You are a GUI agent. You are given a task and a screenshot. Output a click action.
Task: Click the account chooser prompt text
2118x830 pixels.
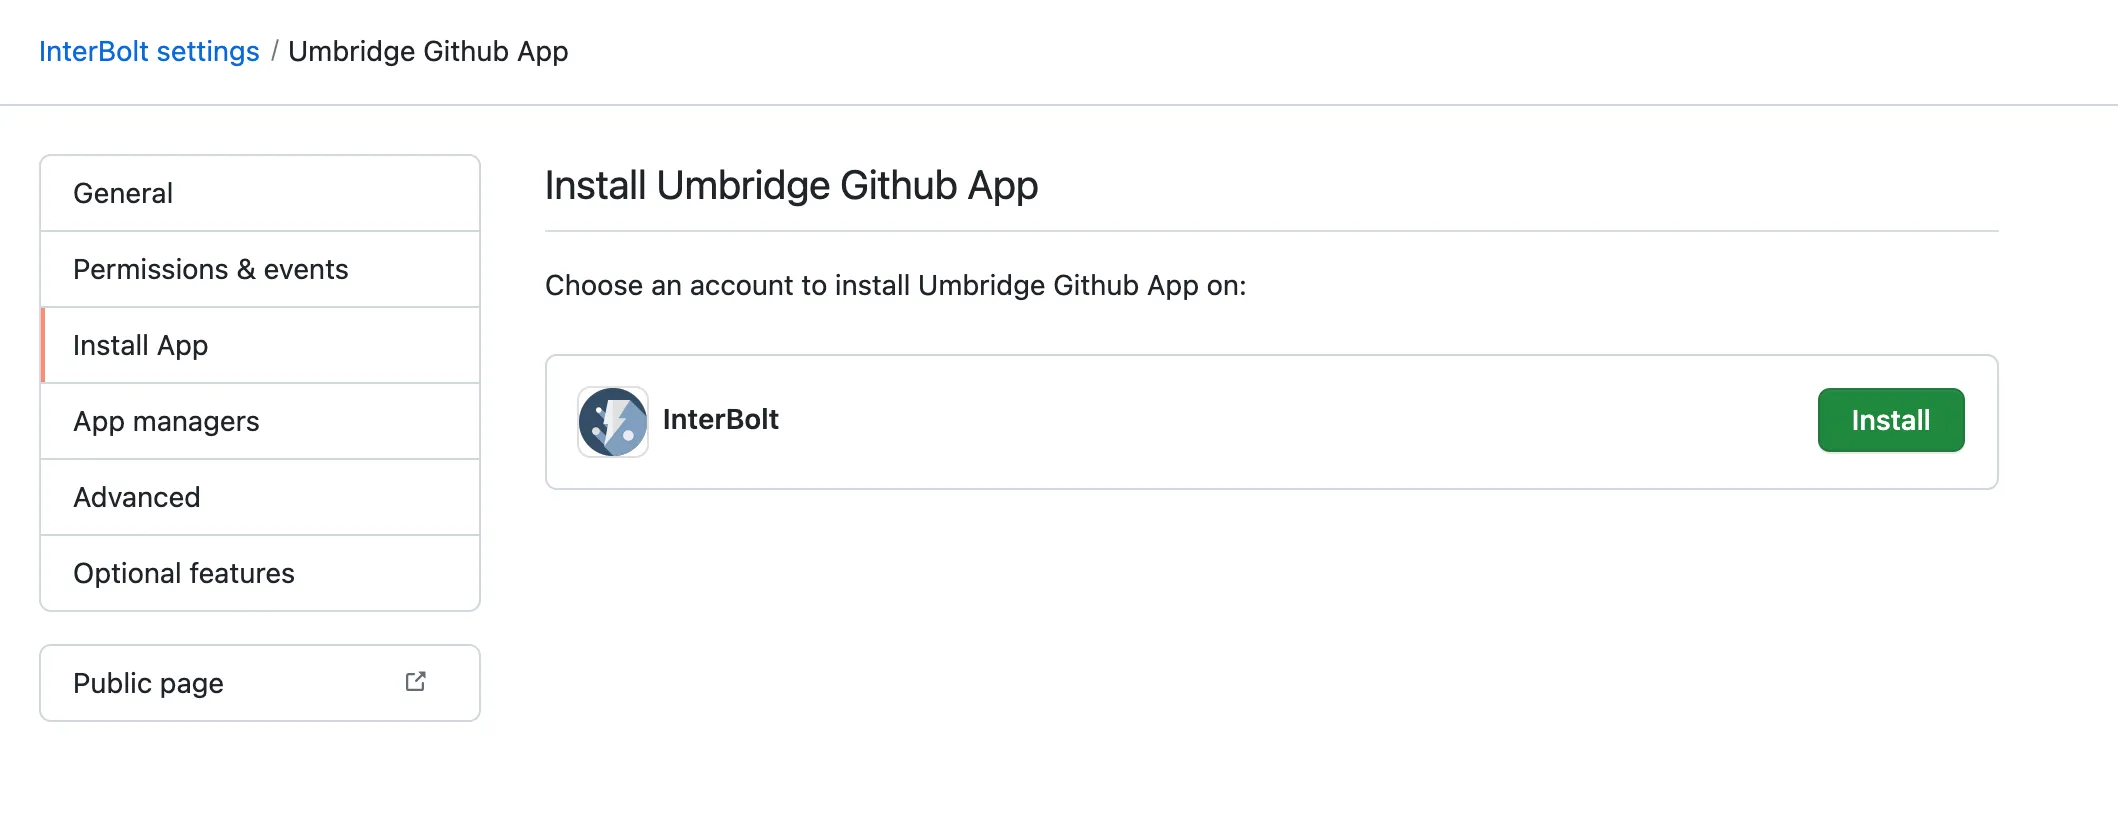click(x=895, y=286)
